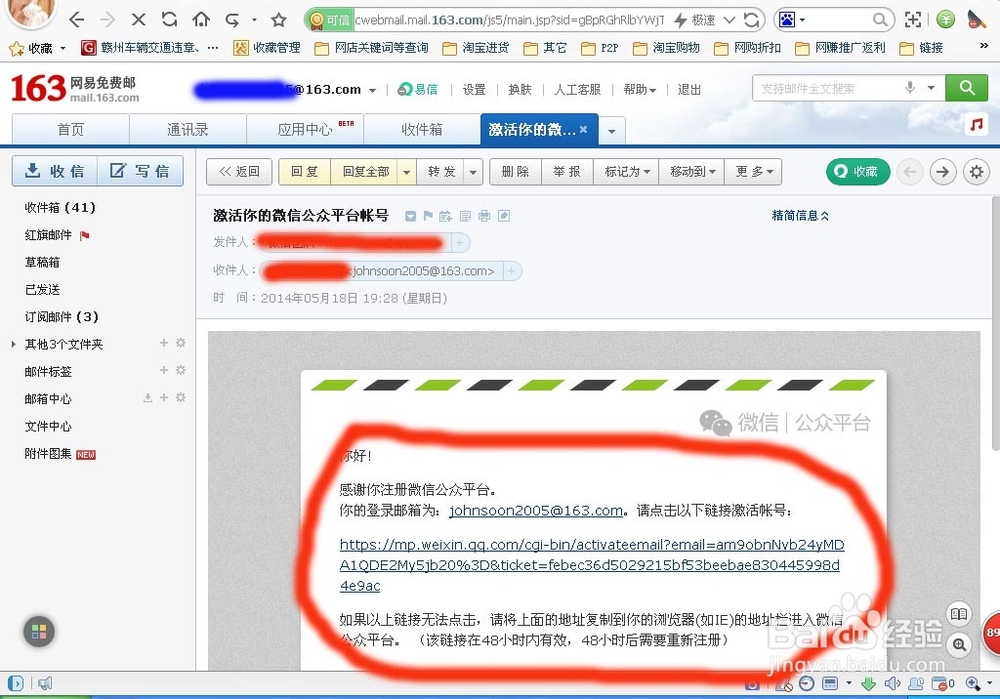This screenshot has height=699, width=1000.
Task: Close the 激活你的微… tab
Action: pos(583,129)
